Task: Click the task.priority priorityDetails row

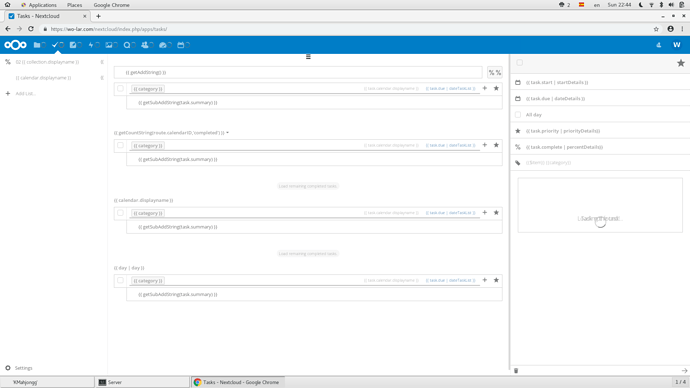Action: (600, 131)
